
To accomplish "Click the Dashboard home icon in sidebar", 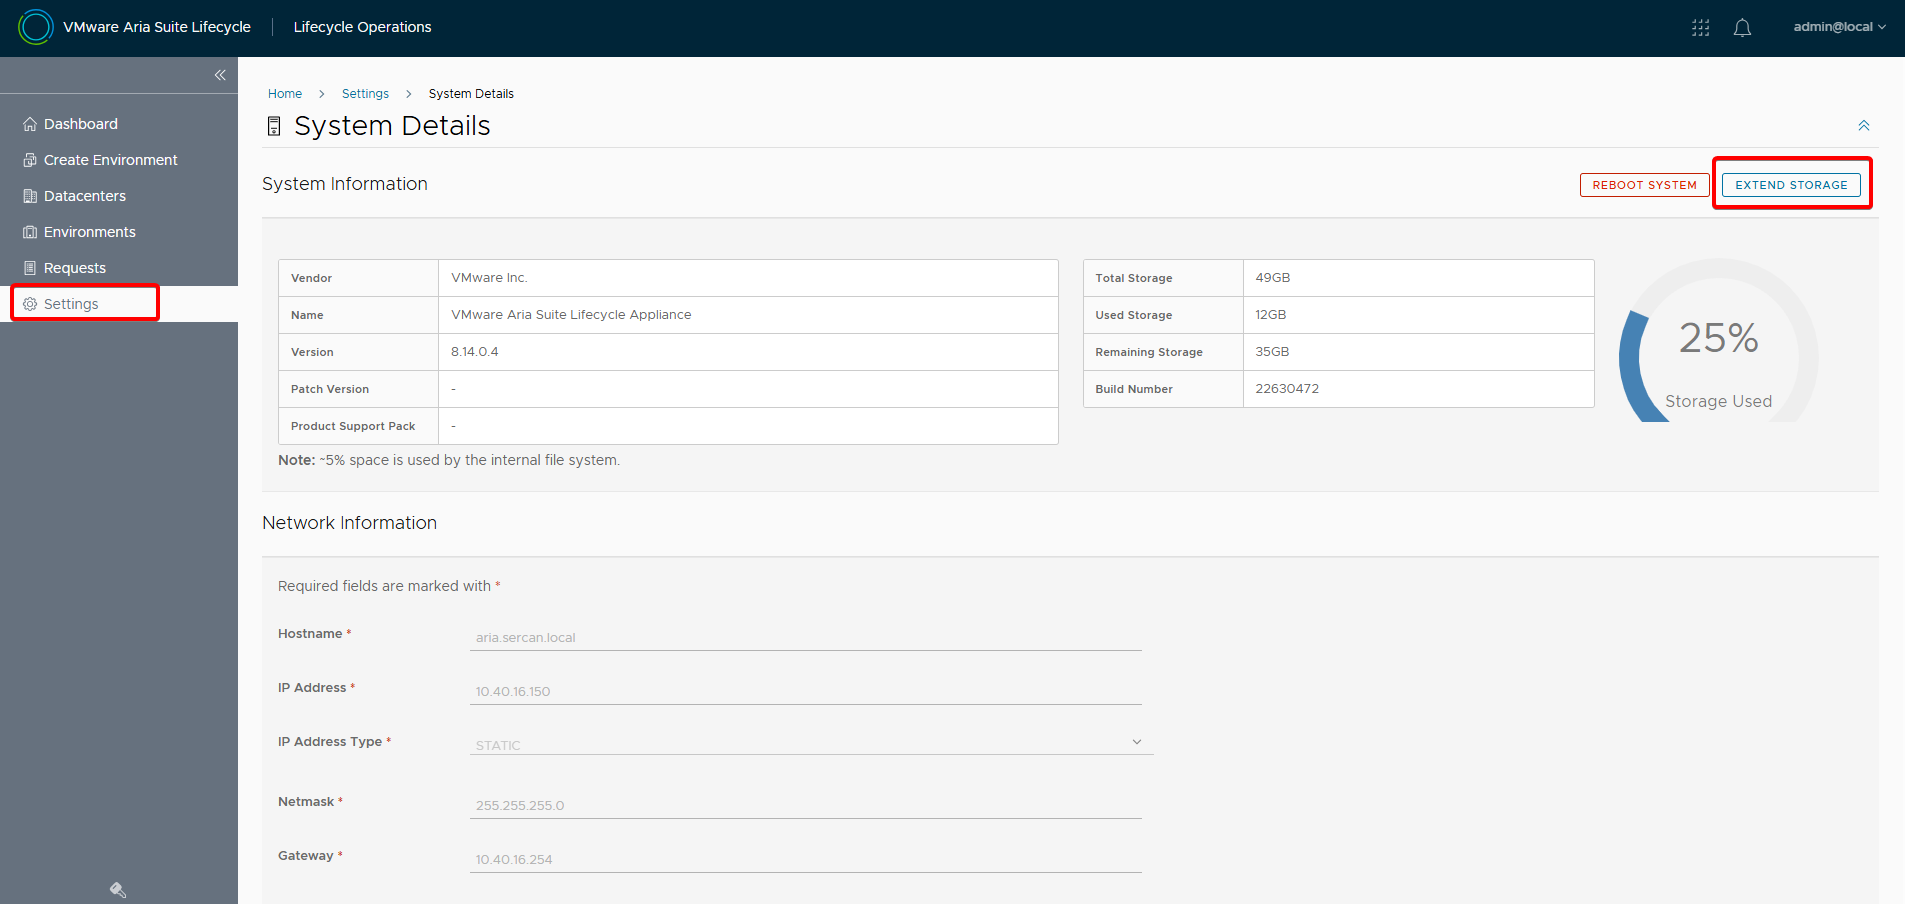I will [x=30, y=124].
